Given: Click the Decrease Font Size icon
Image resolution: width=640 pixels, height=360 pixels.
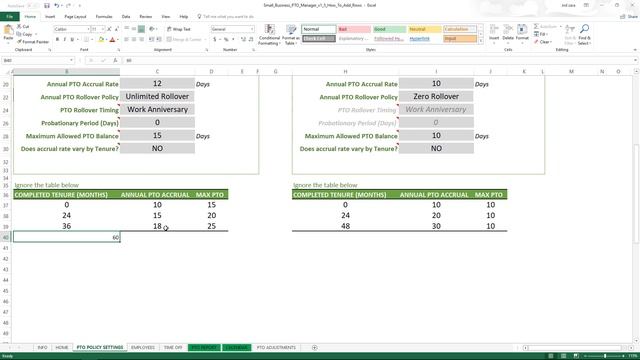Looking at the screenshot, I should point(116,29).
